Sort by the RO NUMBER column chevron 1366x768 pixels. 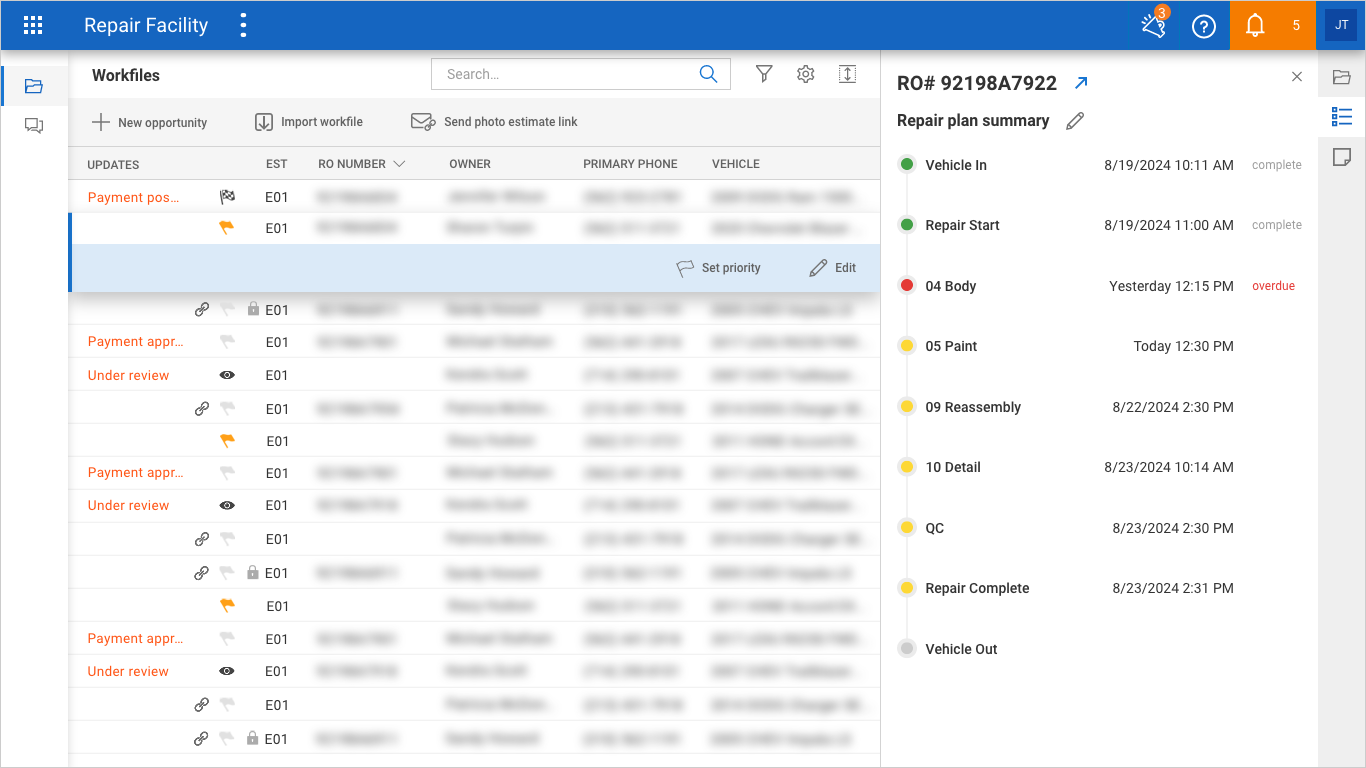coord(399,164)
